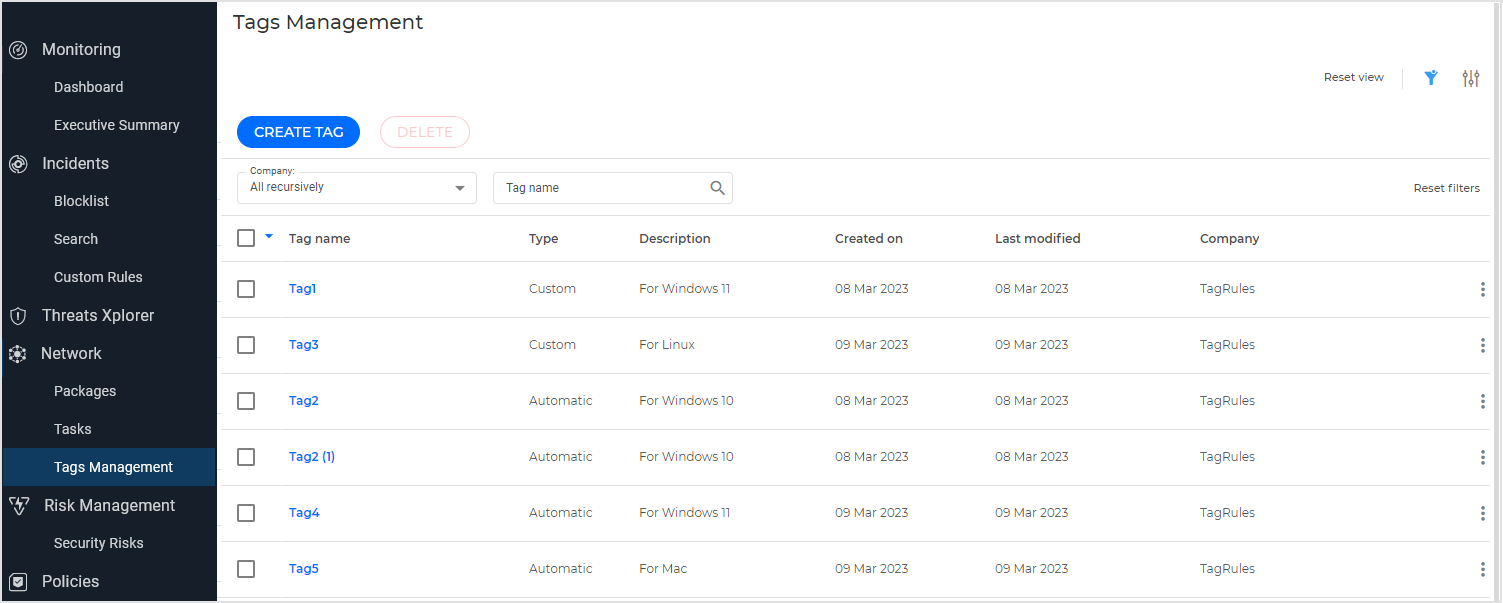Open the three-dot menu for Tag1
The height and width of the screenshot is (603, 1503).
[x=1482, y=289]
